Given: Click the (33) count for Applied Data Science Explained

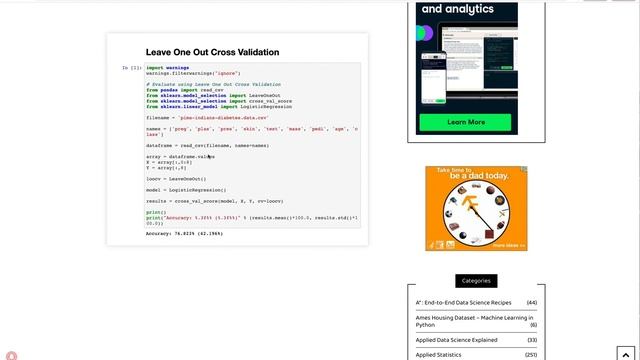Looking at the screenshot, I should pos(532,340).
